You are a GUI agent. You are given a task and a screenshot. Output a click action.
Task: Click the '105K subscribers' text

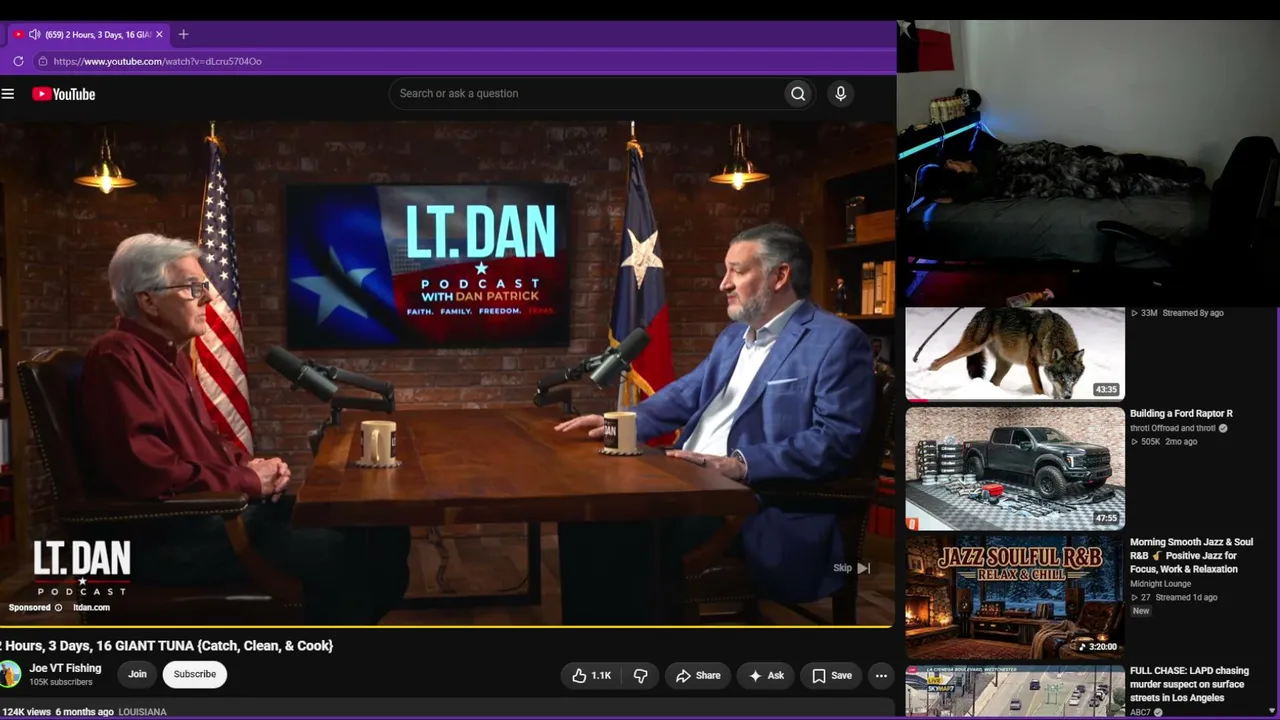pos(61,682)
